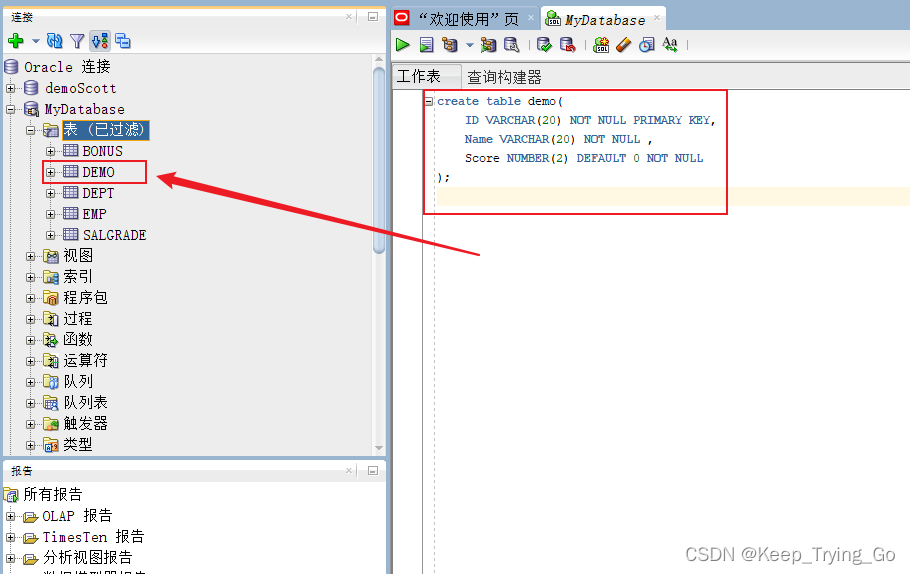Expand the 分析视图报告 folder

point(10,558)
